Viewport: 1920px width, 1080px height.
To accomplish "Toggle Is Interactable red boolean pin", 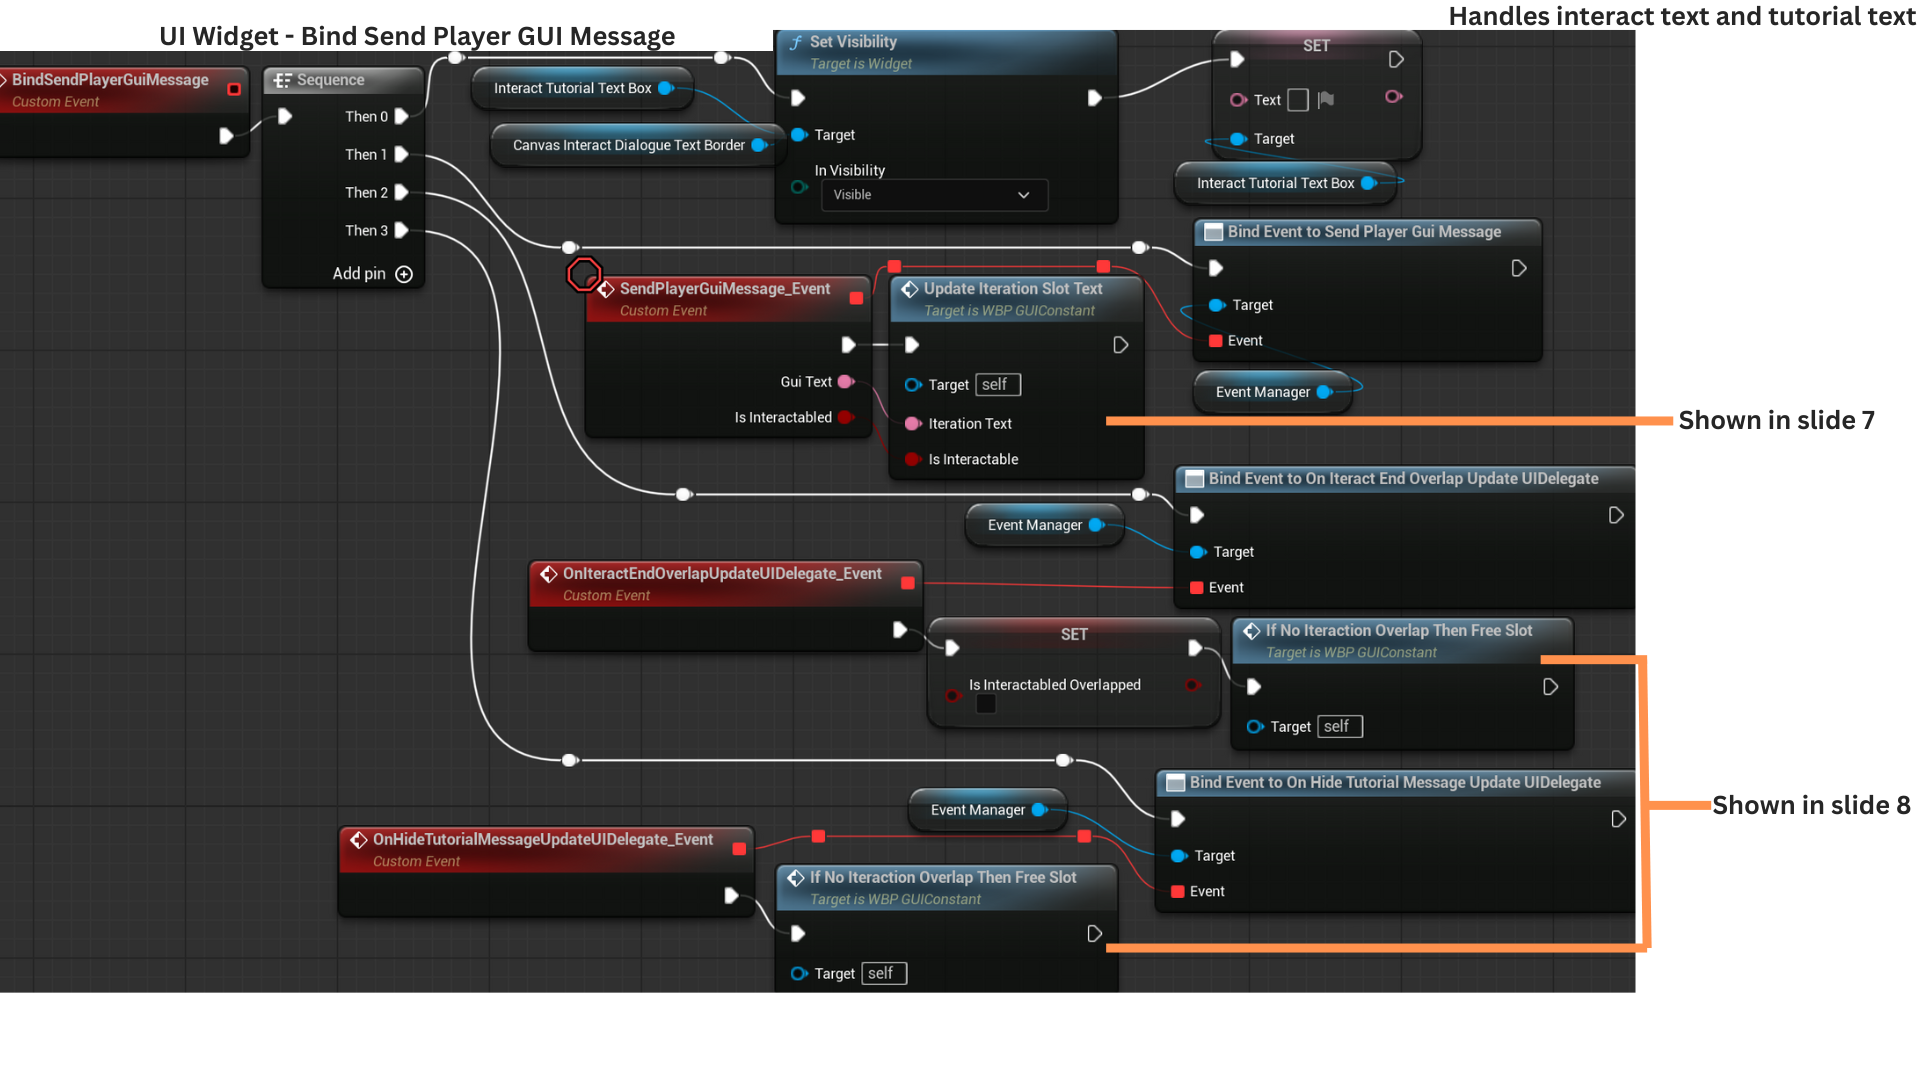I will point(912,459).
